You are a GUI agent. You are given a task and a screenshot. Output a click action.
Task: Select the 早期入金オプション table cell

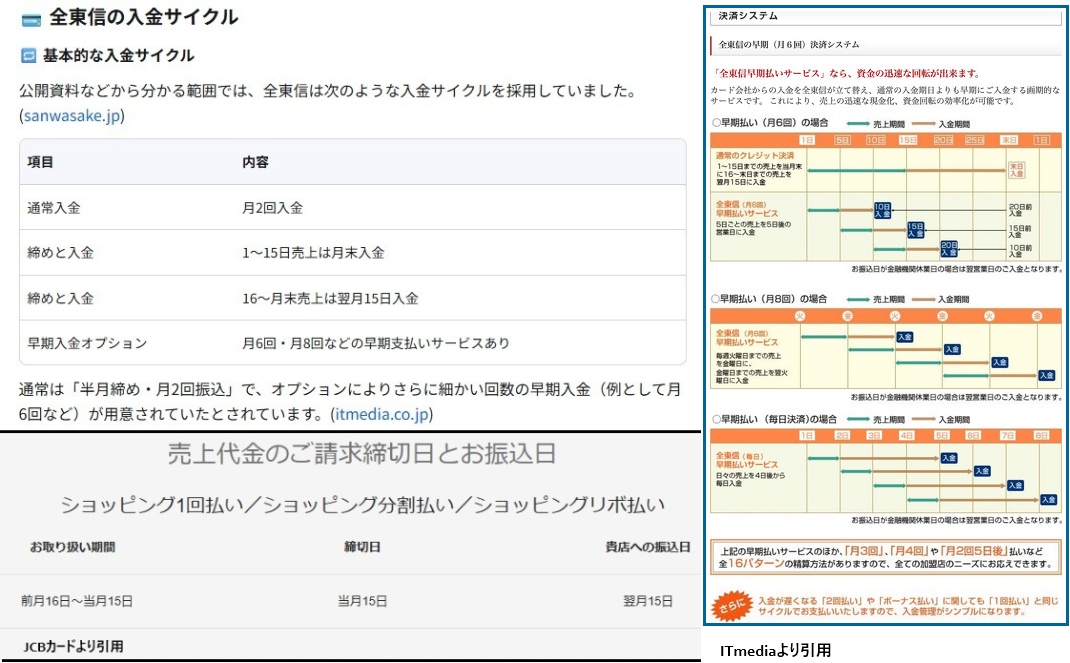coord(87,343)
